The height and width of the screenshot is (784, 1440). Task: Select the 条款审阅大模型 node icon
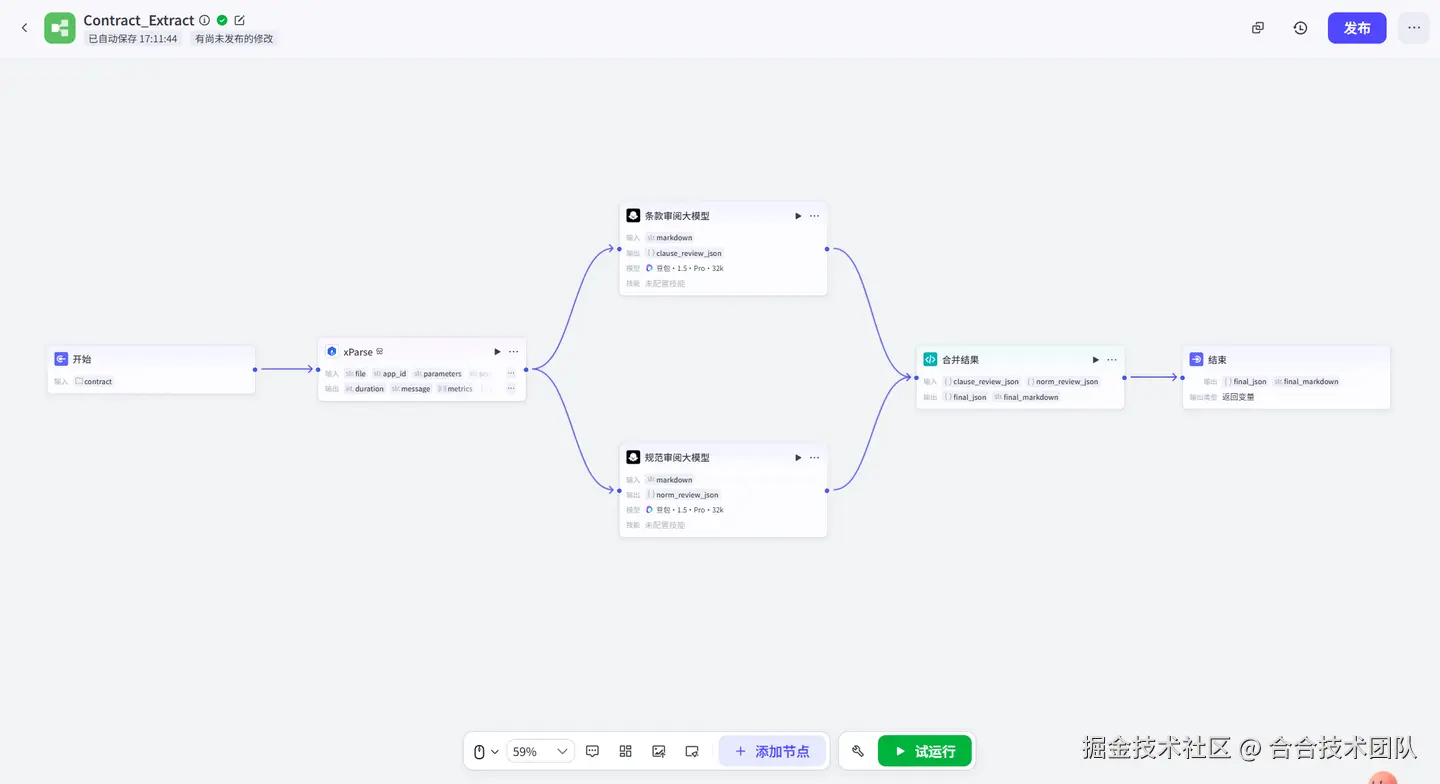point(633,216)
